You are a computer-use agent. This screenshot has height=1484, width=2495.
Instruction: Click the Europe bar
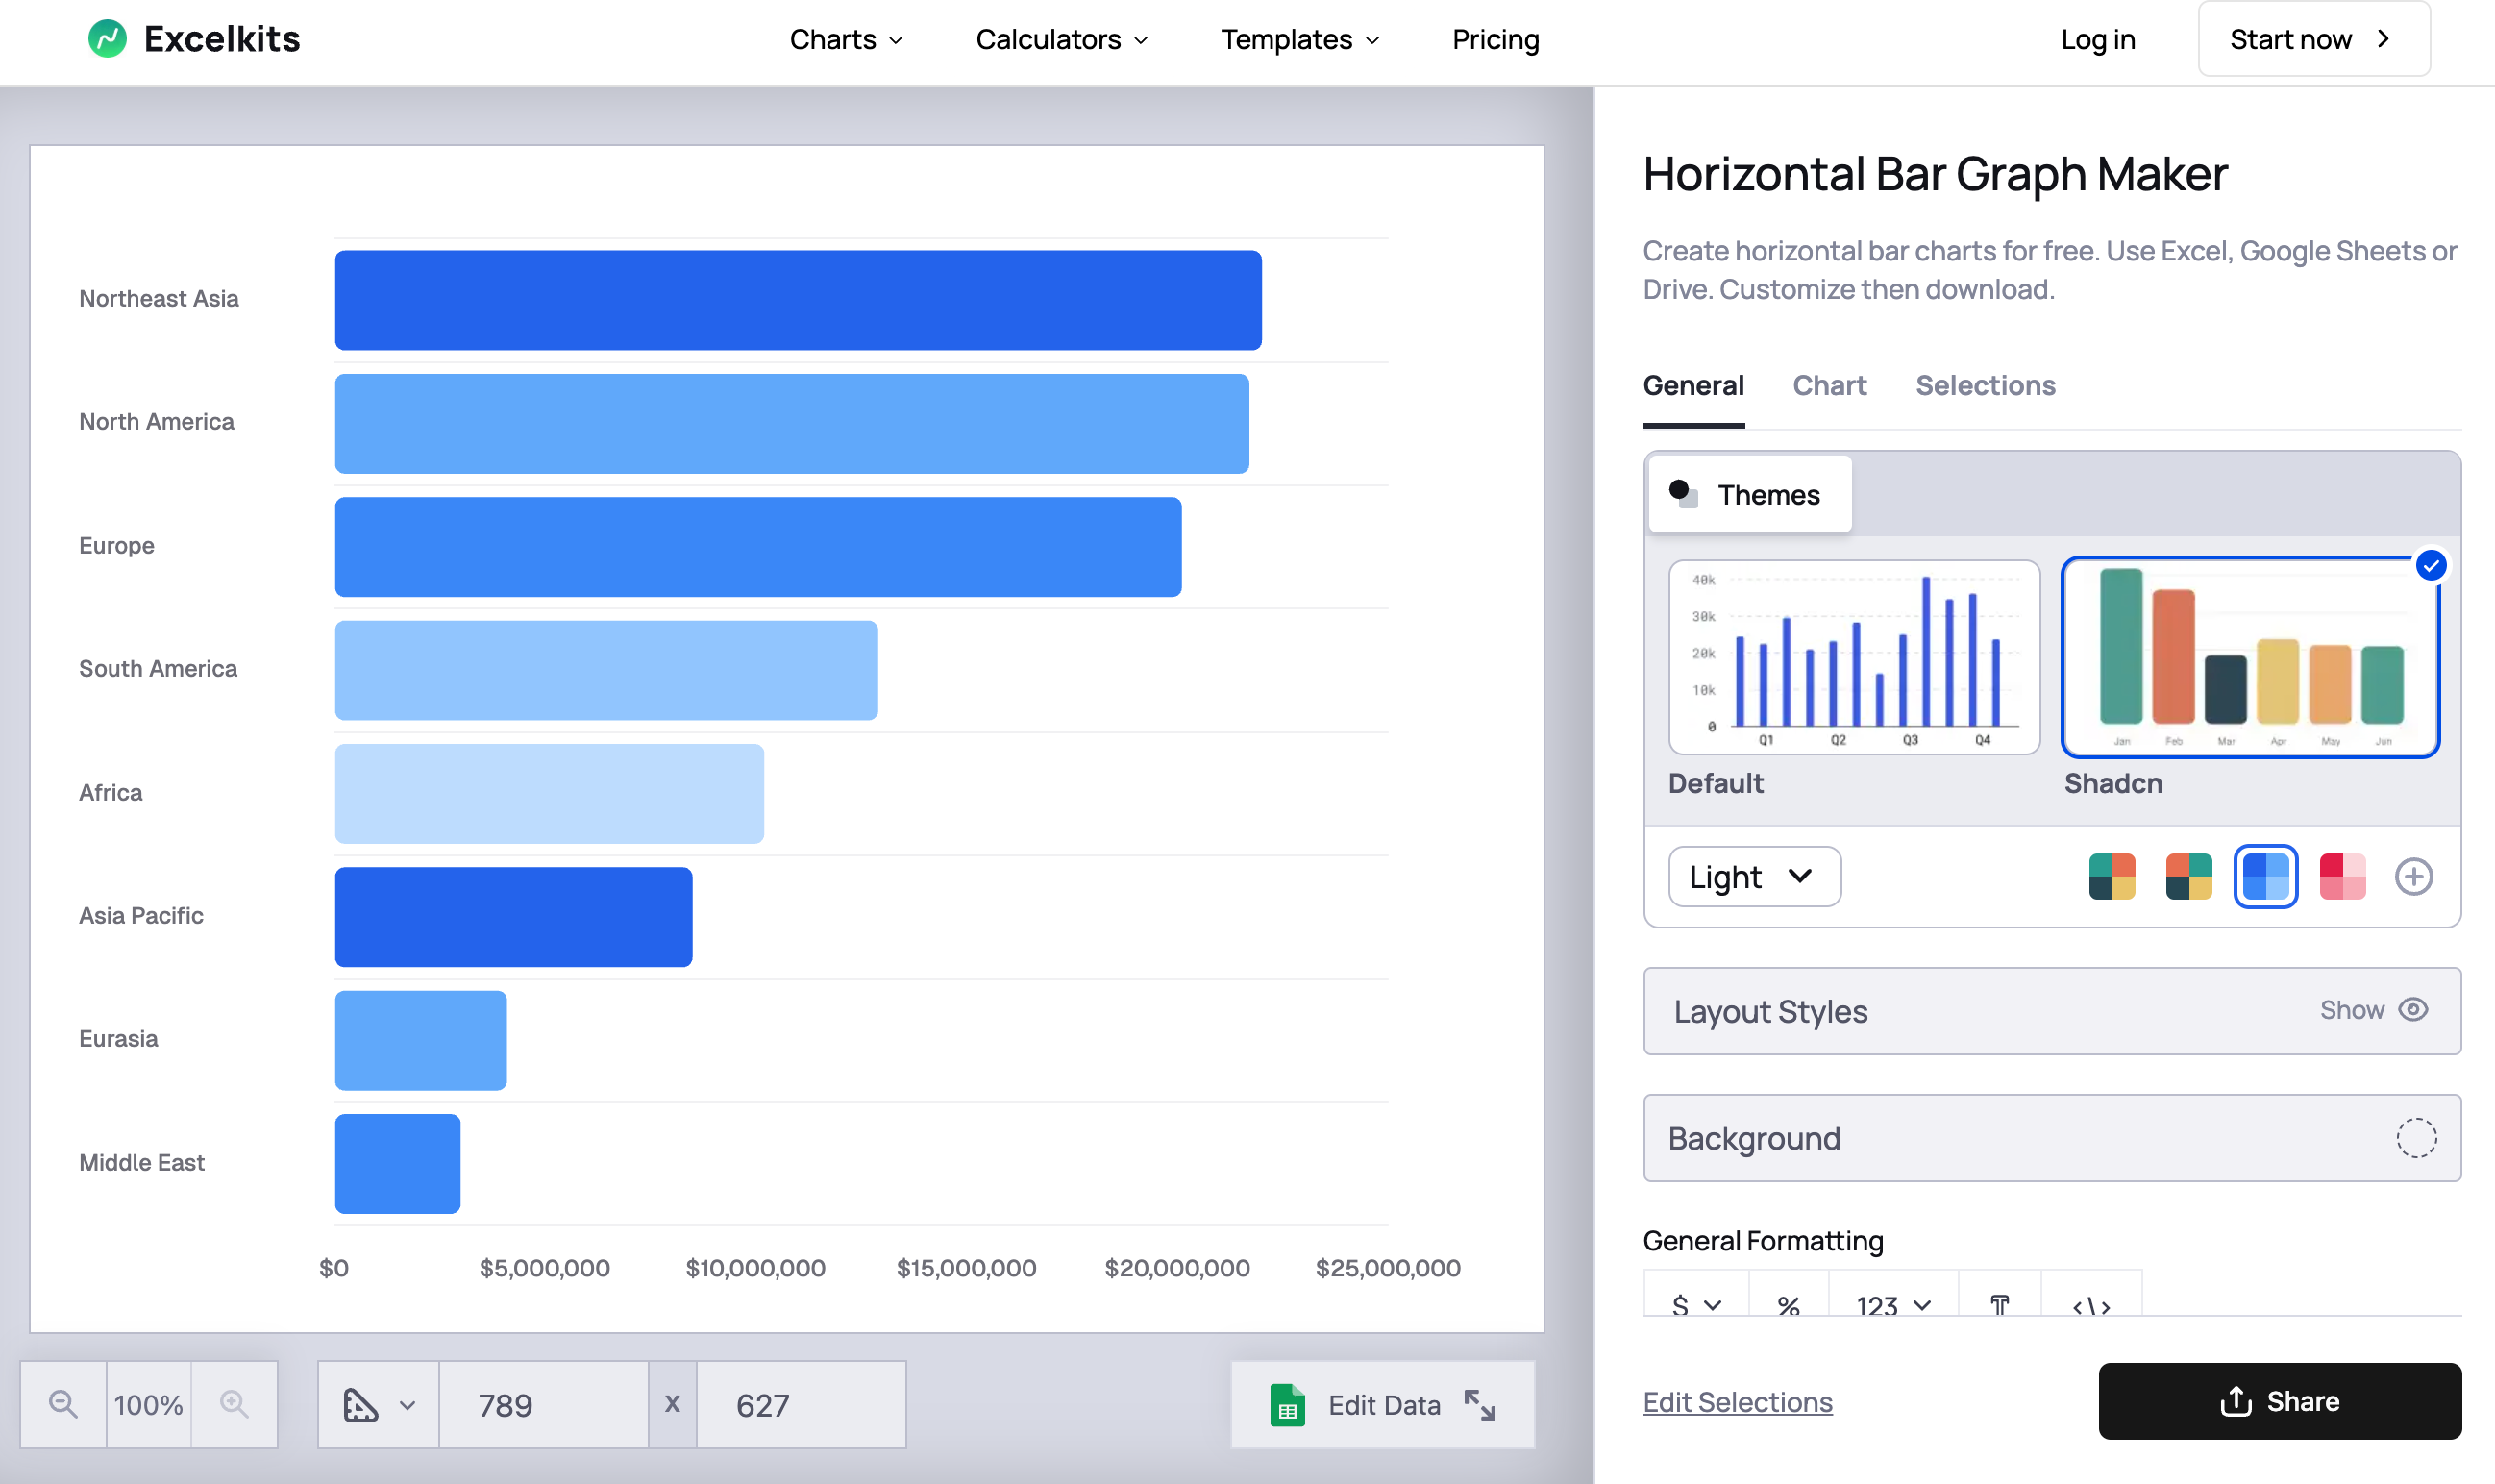point(758,547)
